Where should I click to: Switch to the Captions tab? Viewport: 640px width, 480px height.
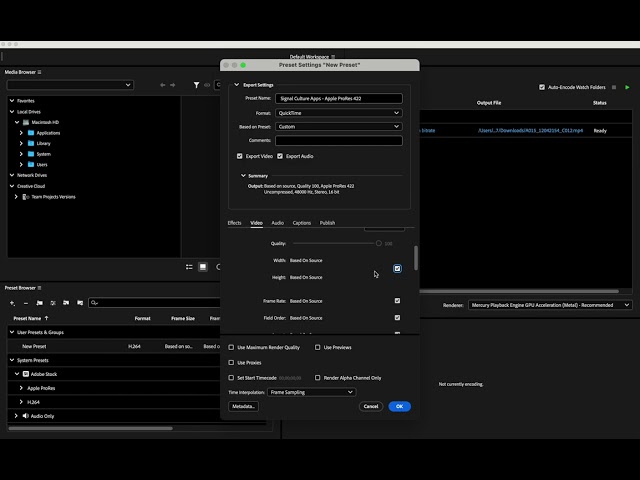[302, 223]
